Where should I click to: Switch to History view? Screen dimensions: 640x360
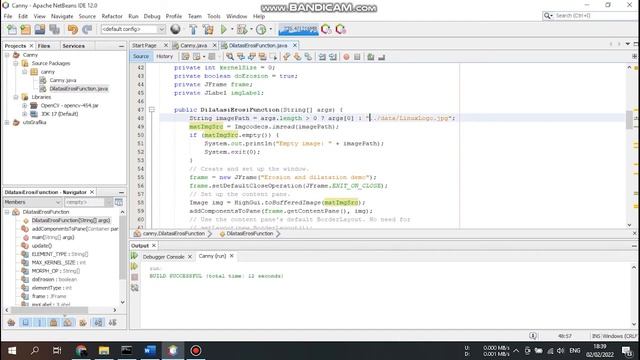point(164,56)
